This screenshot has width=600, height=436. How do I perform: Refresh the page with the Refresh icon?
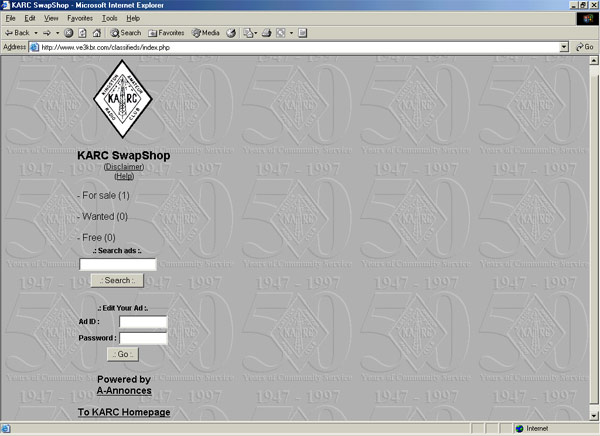click(x=82, y=33)
